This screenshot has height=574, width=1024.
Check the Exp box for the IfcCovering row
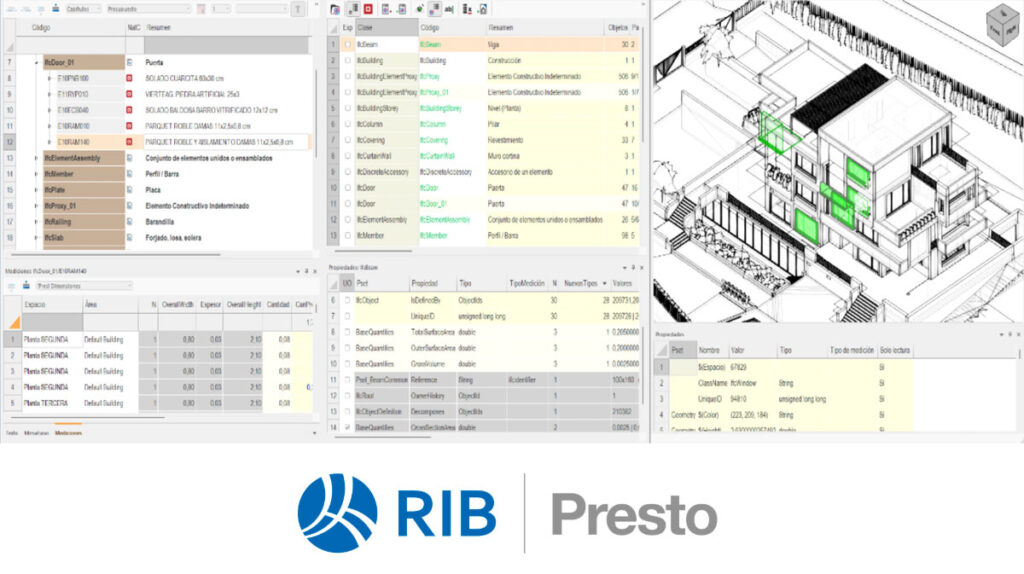348,140
